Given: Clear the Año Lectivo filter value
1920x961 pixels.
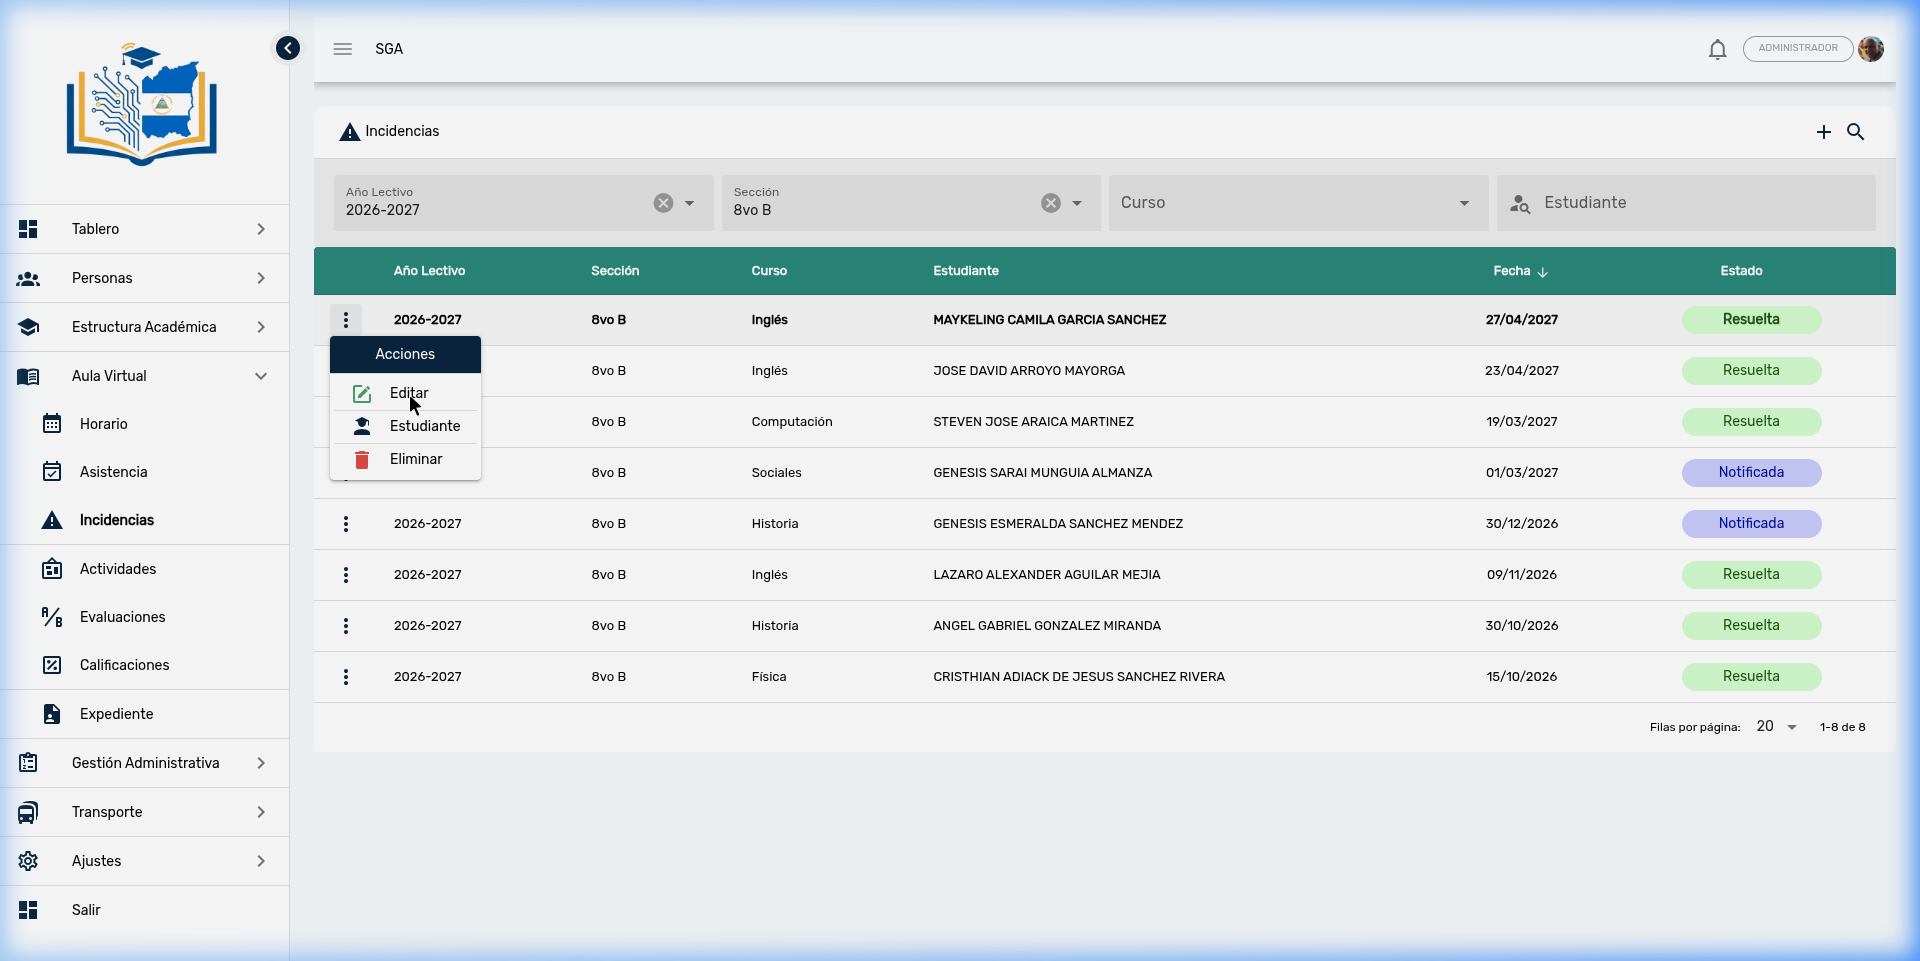Looking at the screenshot, I should [x=663, y=203].
